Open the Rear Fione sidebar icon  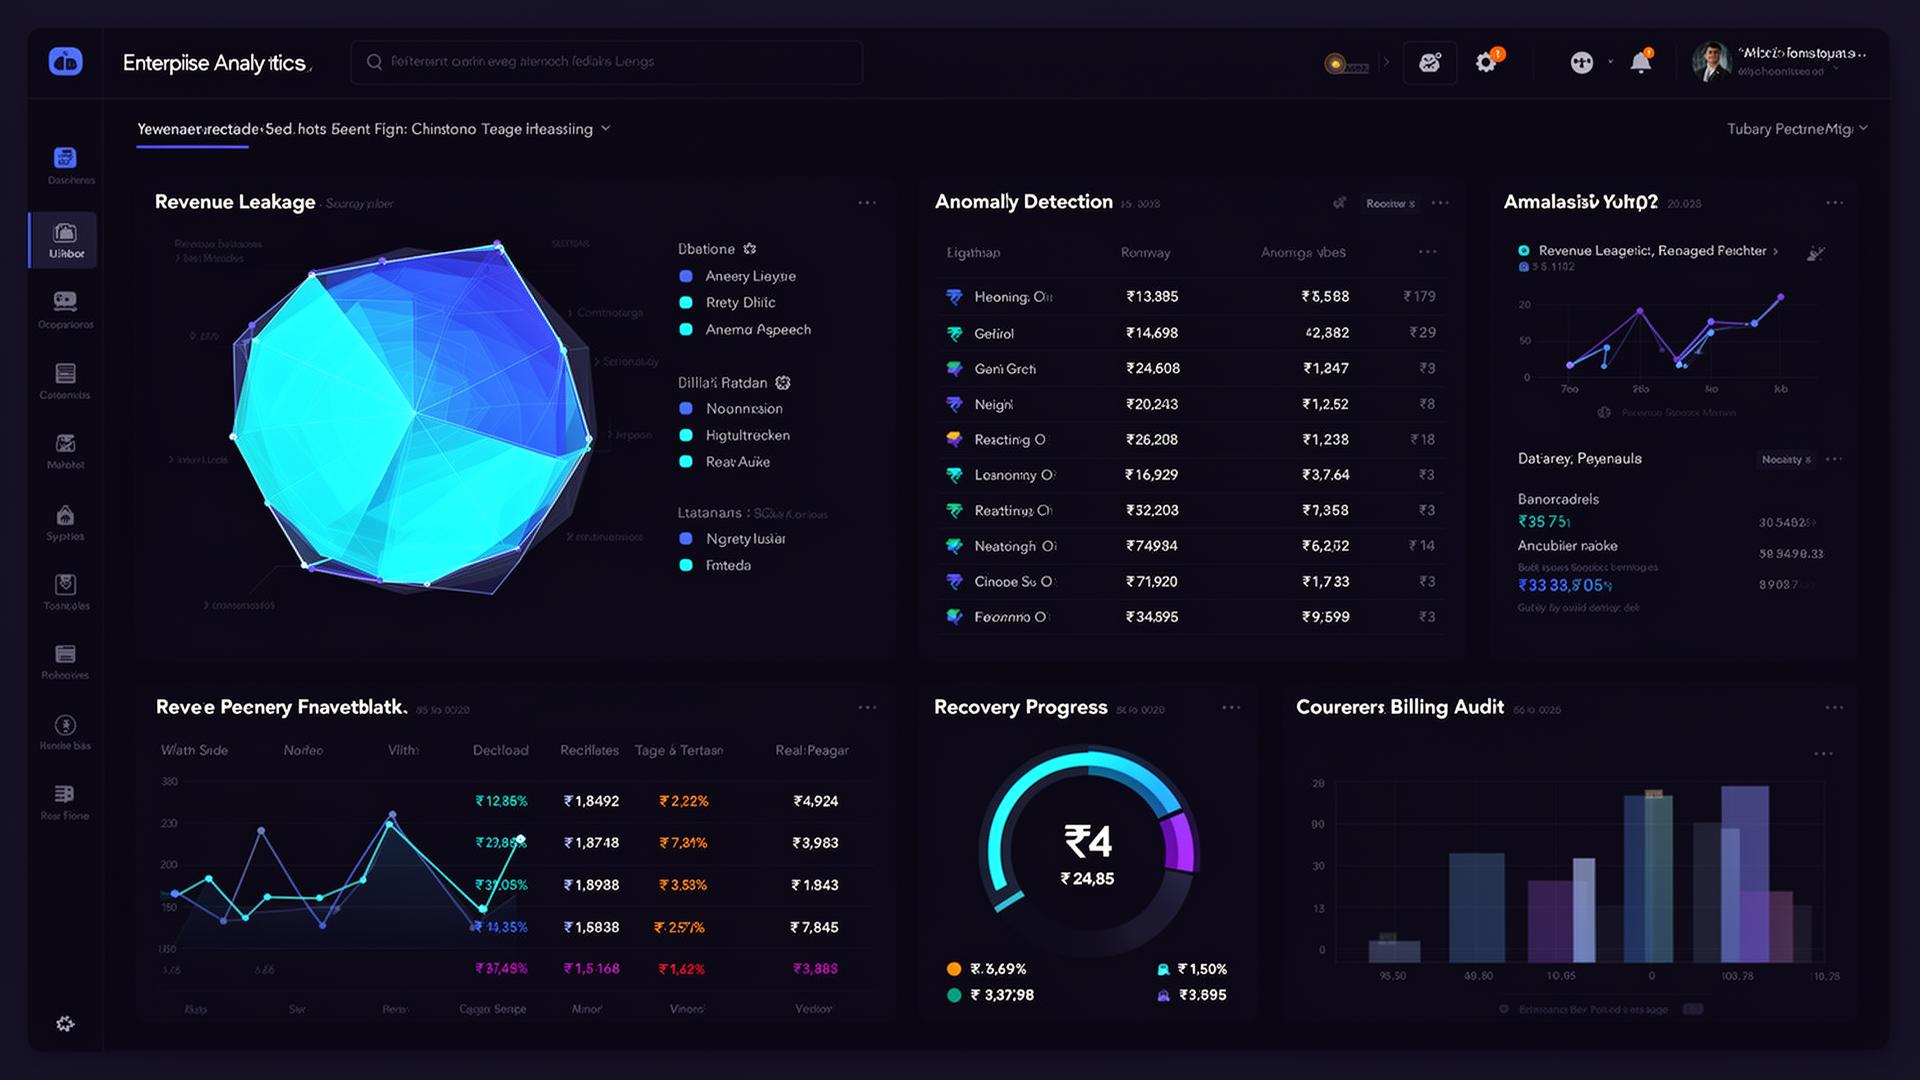coord(65,794)
